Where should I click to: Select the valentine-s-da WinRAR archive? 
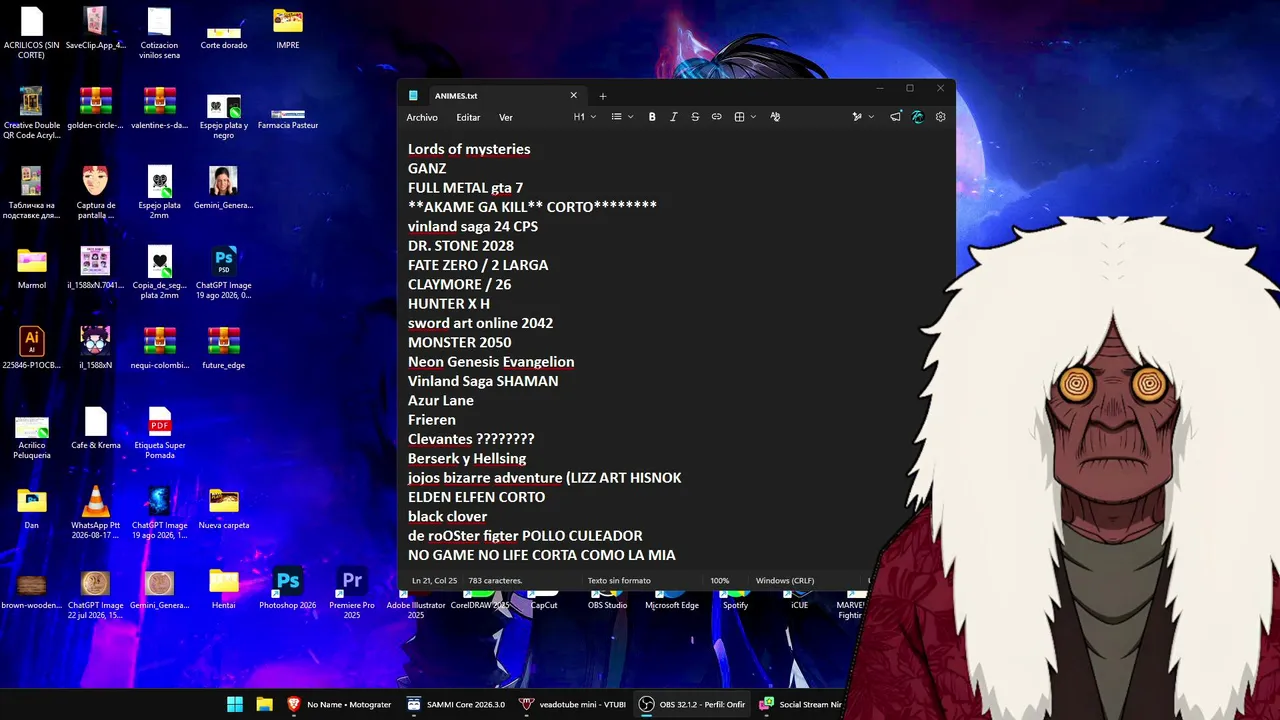(160, 109)
